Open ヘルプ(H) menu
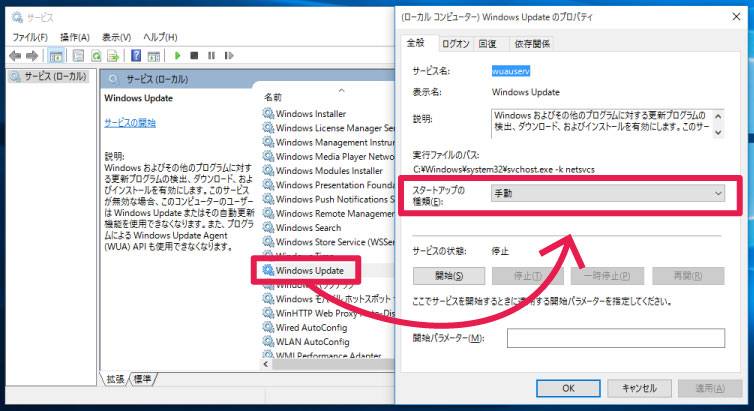Viewport: 754px width, 411px height. pos(160,37)
